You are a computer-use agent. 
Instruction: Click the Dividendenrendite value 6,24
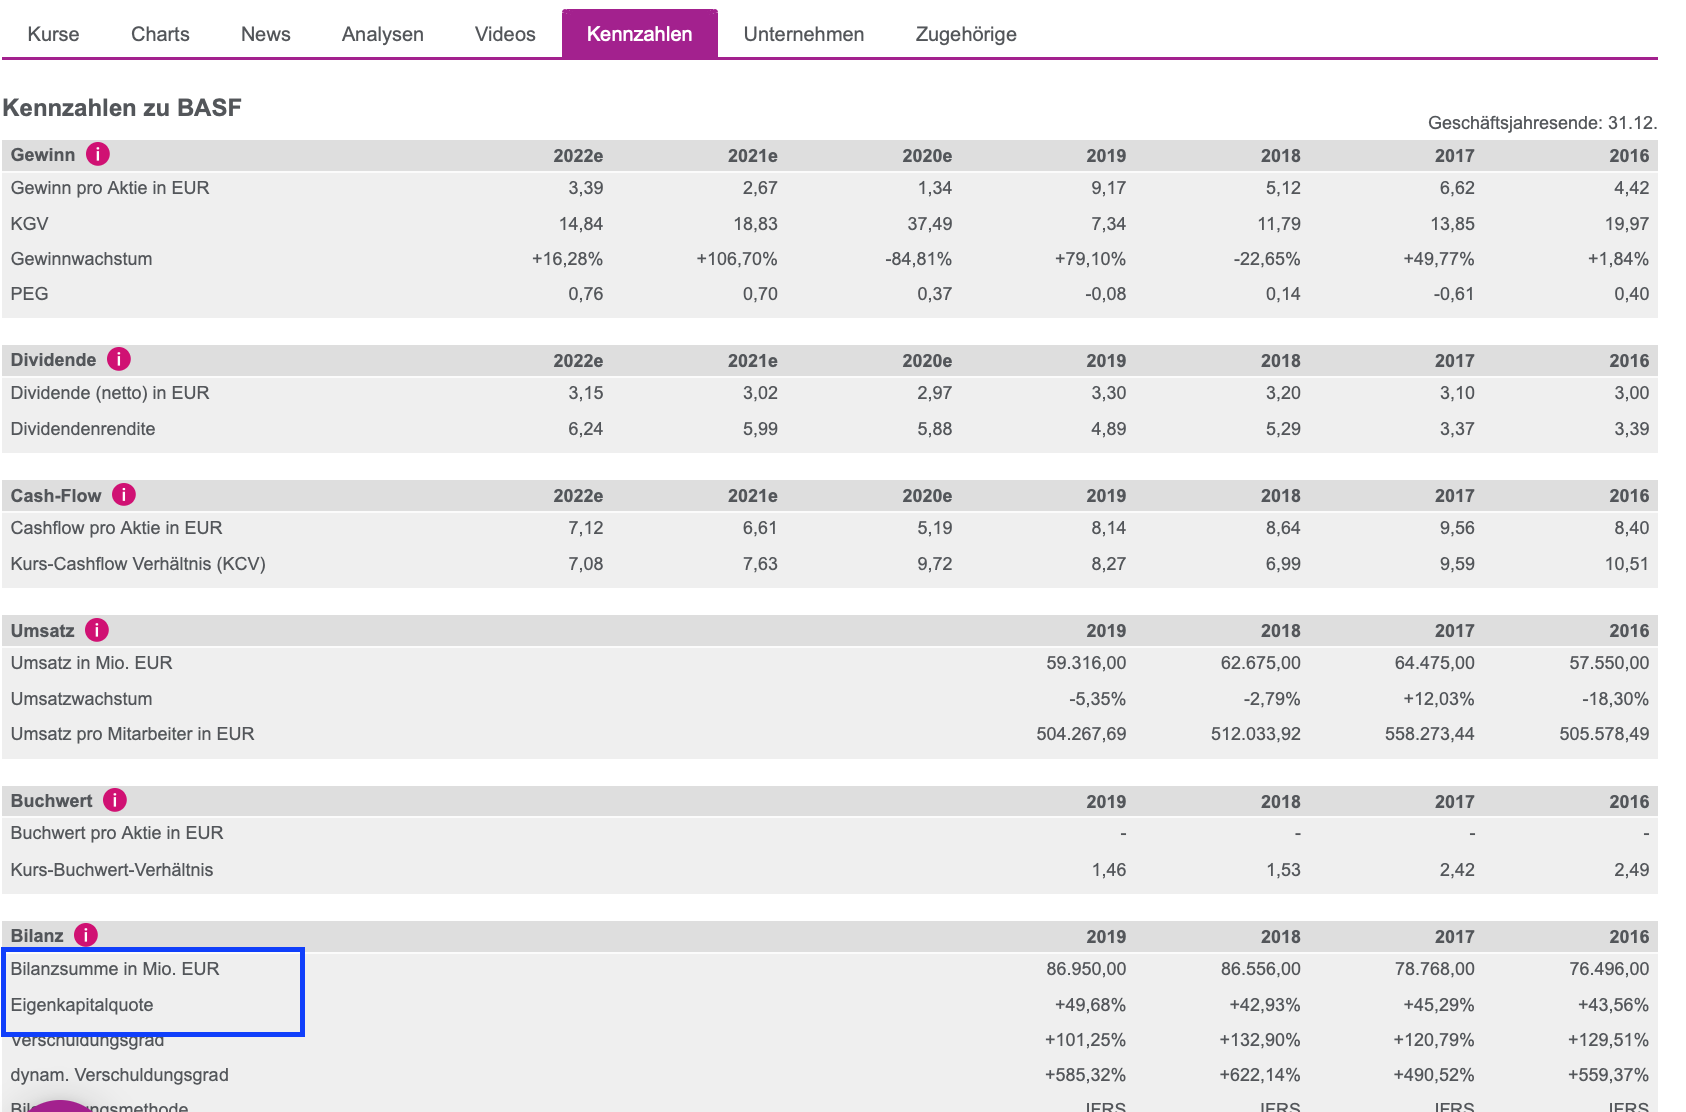586,429
